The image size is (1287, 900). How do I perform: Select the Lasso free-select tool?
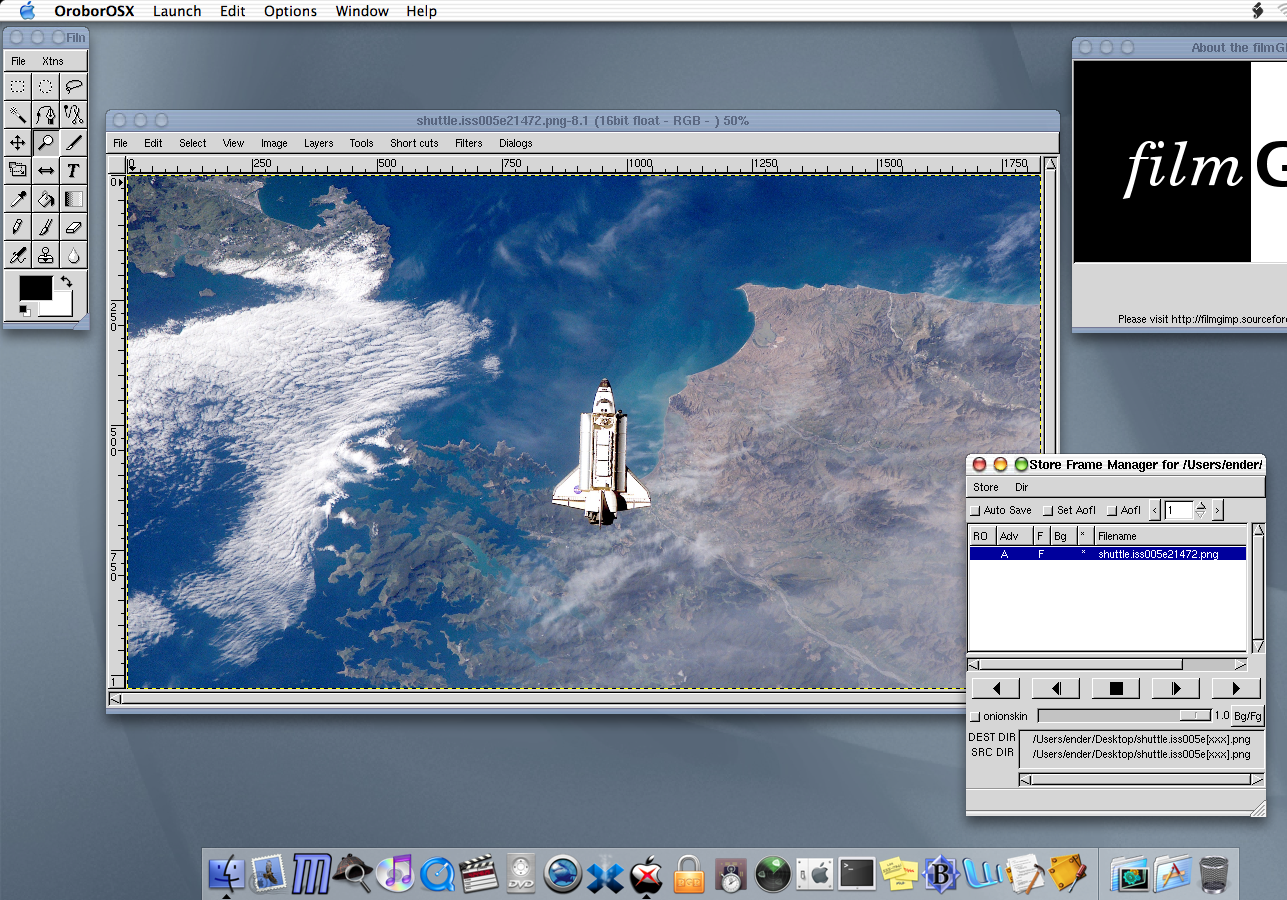click(x=73, y=86)
